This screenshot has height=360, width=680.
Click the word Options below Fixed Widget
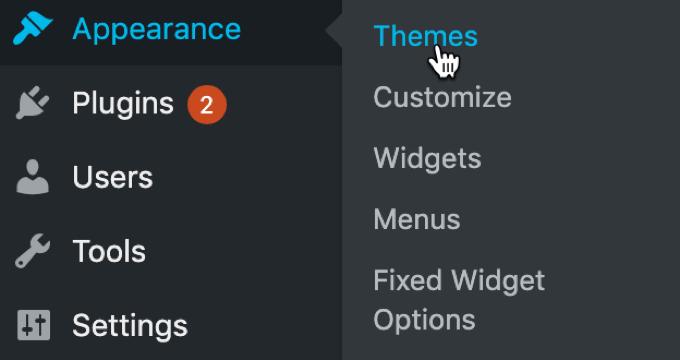click(x=424, y=320)
